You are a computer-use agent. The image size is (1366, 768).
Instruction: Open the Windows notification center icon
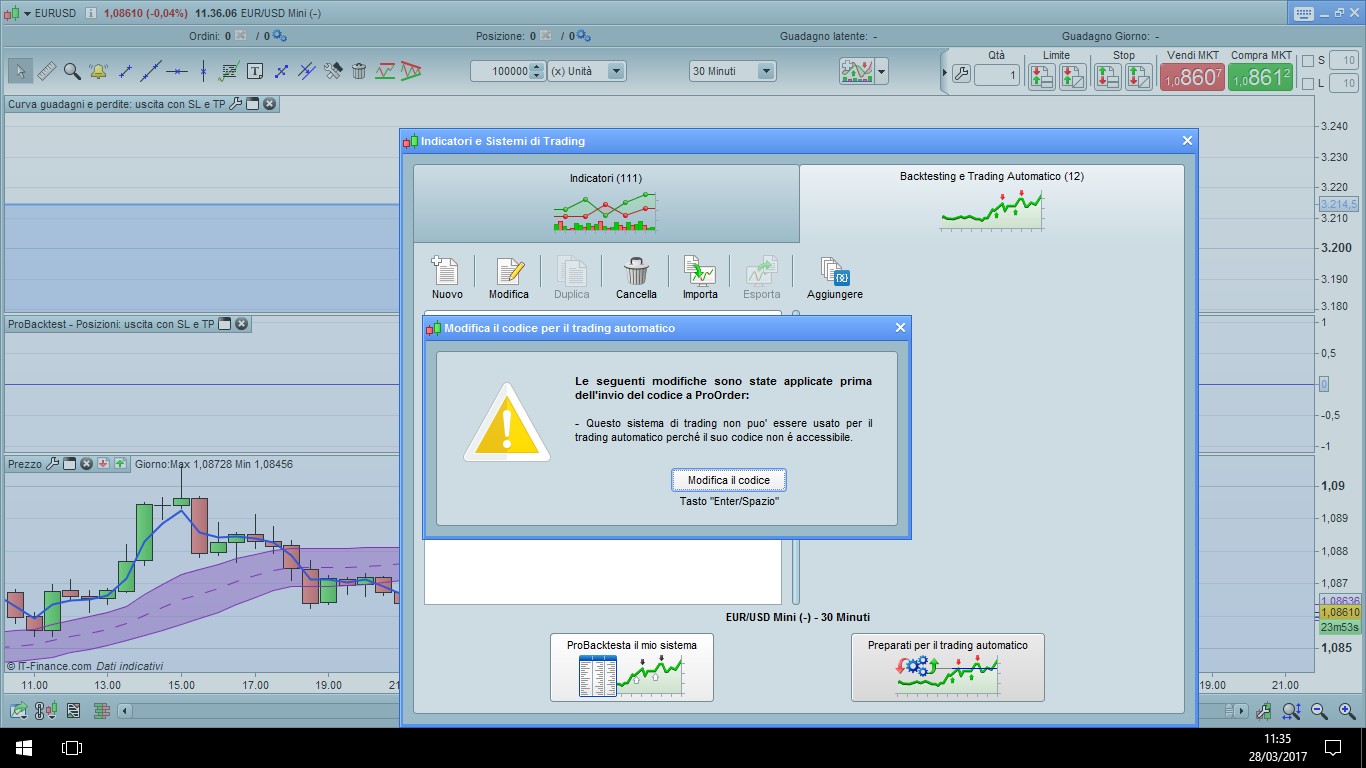[x=1333, y=747]
